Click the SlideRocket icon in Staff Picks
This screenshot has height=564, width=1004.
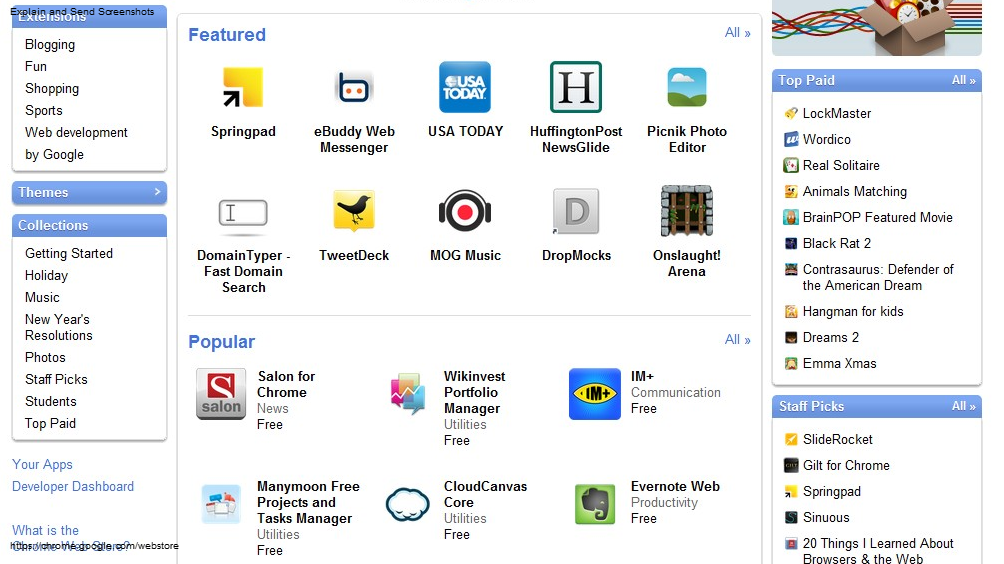click(x=791, y=439)
